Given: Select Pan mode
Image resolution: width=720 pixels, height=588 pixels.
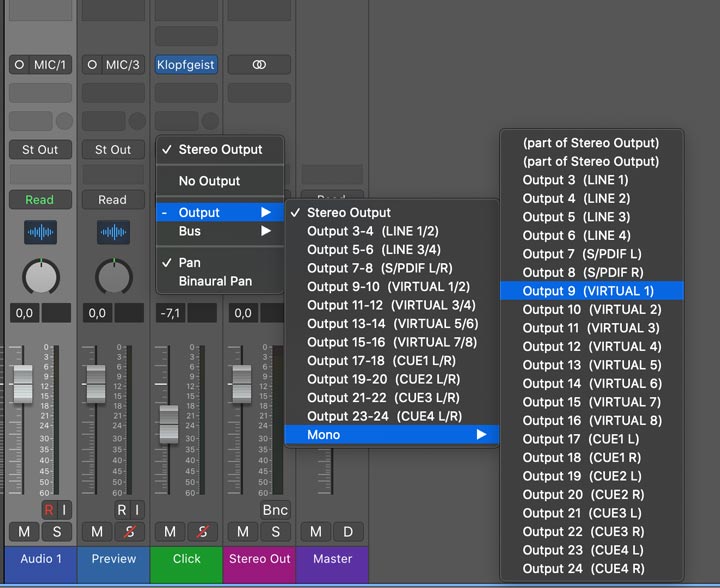Looking at the screenshot, I should click(220, 263).
